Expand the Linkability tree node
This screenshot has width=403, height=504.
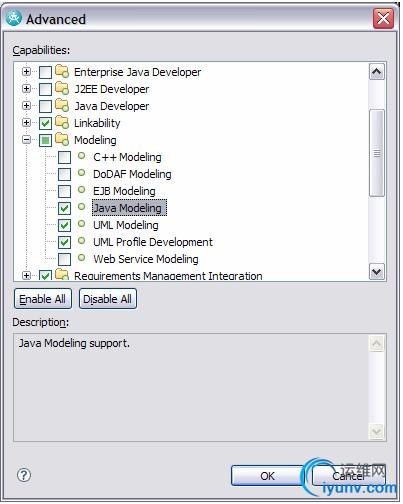click(26, 122)
